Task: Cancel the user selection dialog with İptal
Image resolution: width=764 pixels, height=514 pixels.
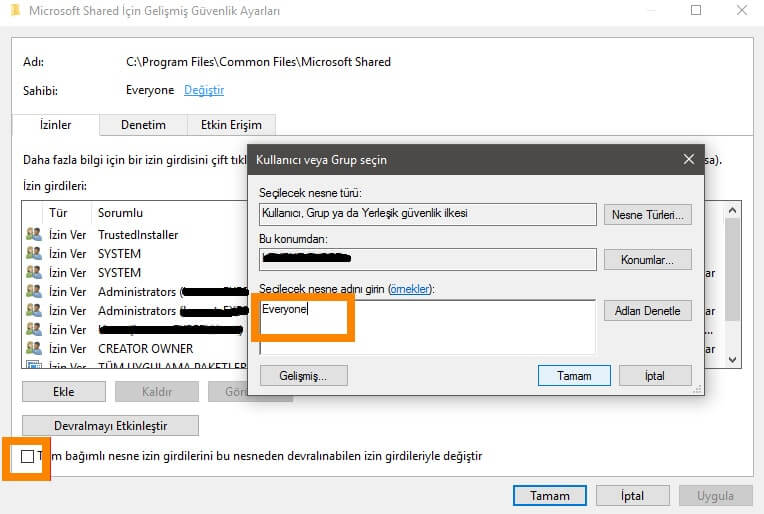Action: point(655,376)
